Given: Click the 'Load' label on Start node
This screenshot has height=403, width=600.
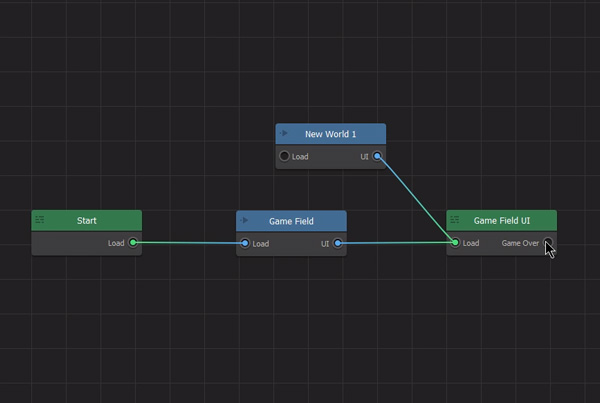Looking at the screenshot, I should point(116,243).
